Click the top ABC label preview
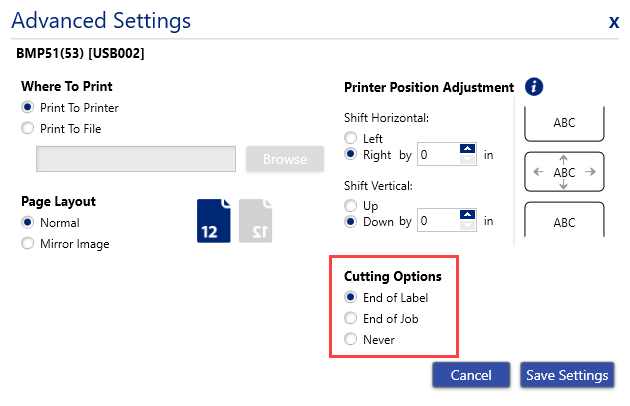Image resolution: width=630 pixels, height=406 pixels. [x=564, y=123]
